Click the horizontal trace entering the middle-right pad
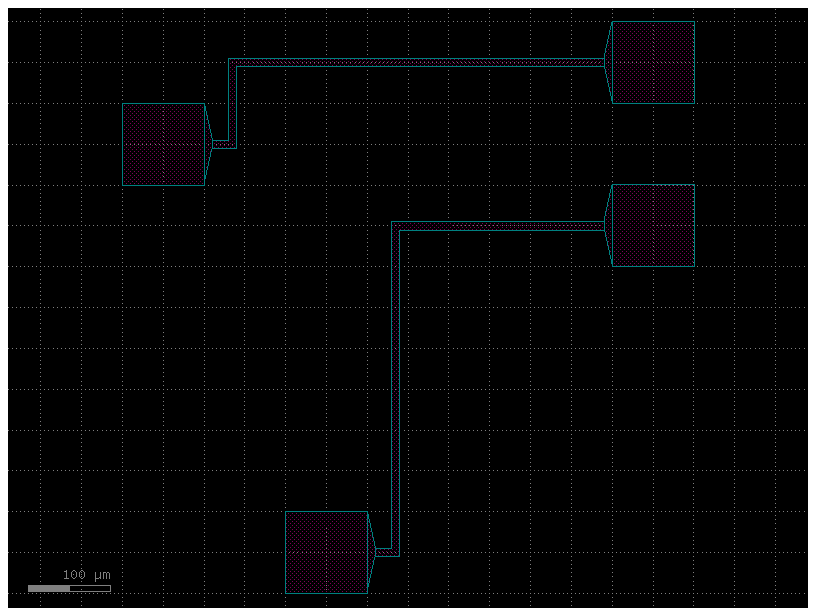Image resolution: width=816 pixels, height=616 pixels. 498,226
